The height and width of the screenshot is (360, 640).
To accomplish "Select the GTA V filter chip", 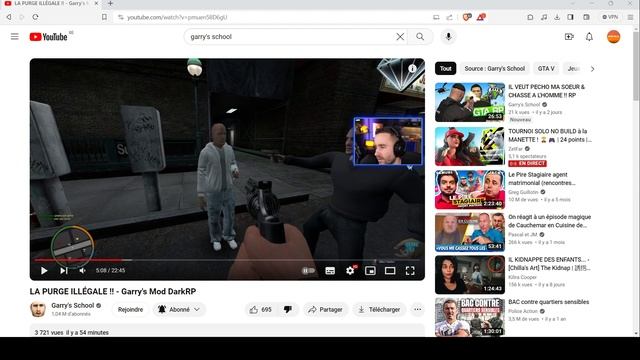I will [546, 69].
